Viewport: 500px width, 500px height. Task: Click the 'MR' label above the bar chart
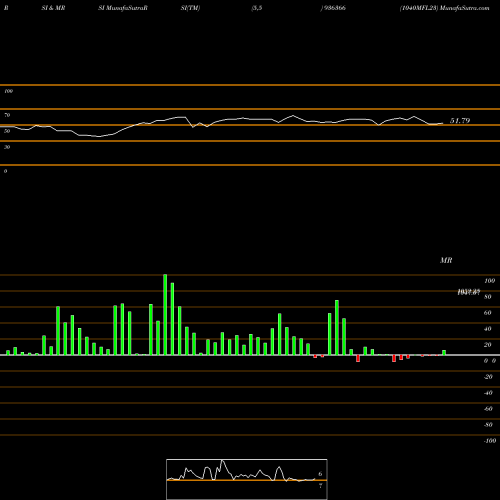446,260
